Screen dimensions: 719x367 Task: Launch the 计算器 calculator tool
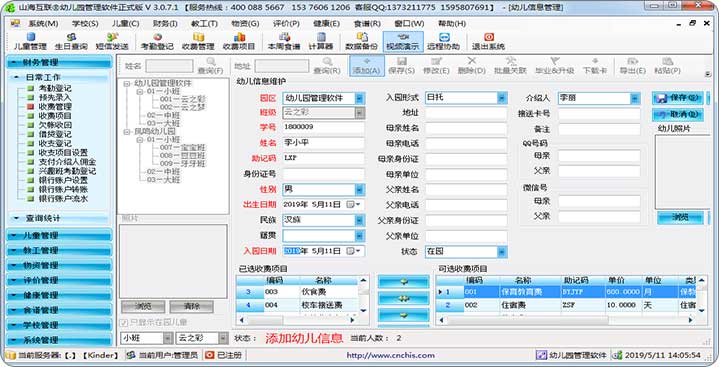pyautogui.click(x=321, y=41)
